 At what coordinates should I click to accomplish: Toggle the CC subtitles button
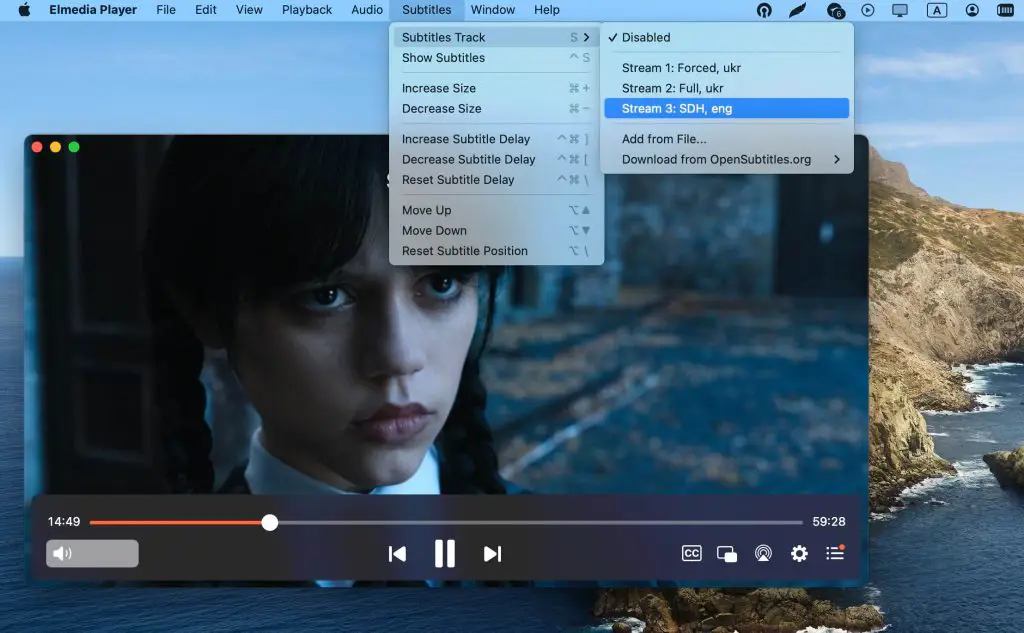tap(692, 553)
